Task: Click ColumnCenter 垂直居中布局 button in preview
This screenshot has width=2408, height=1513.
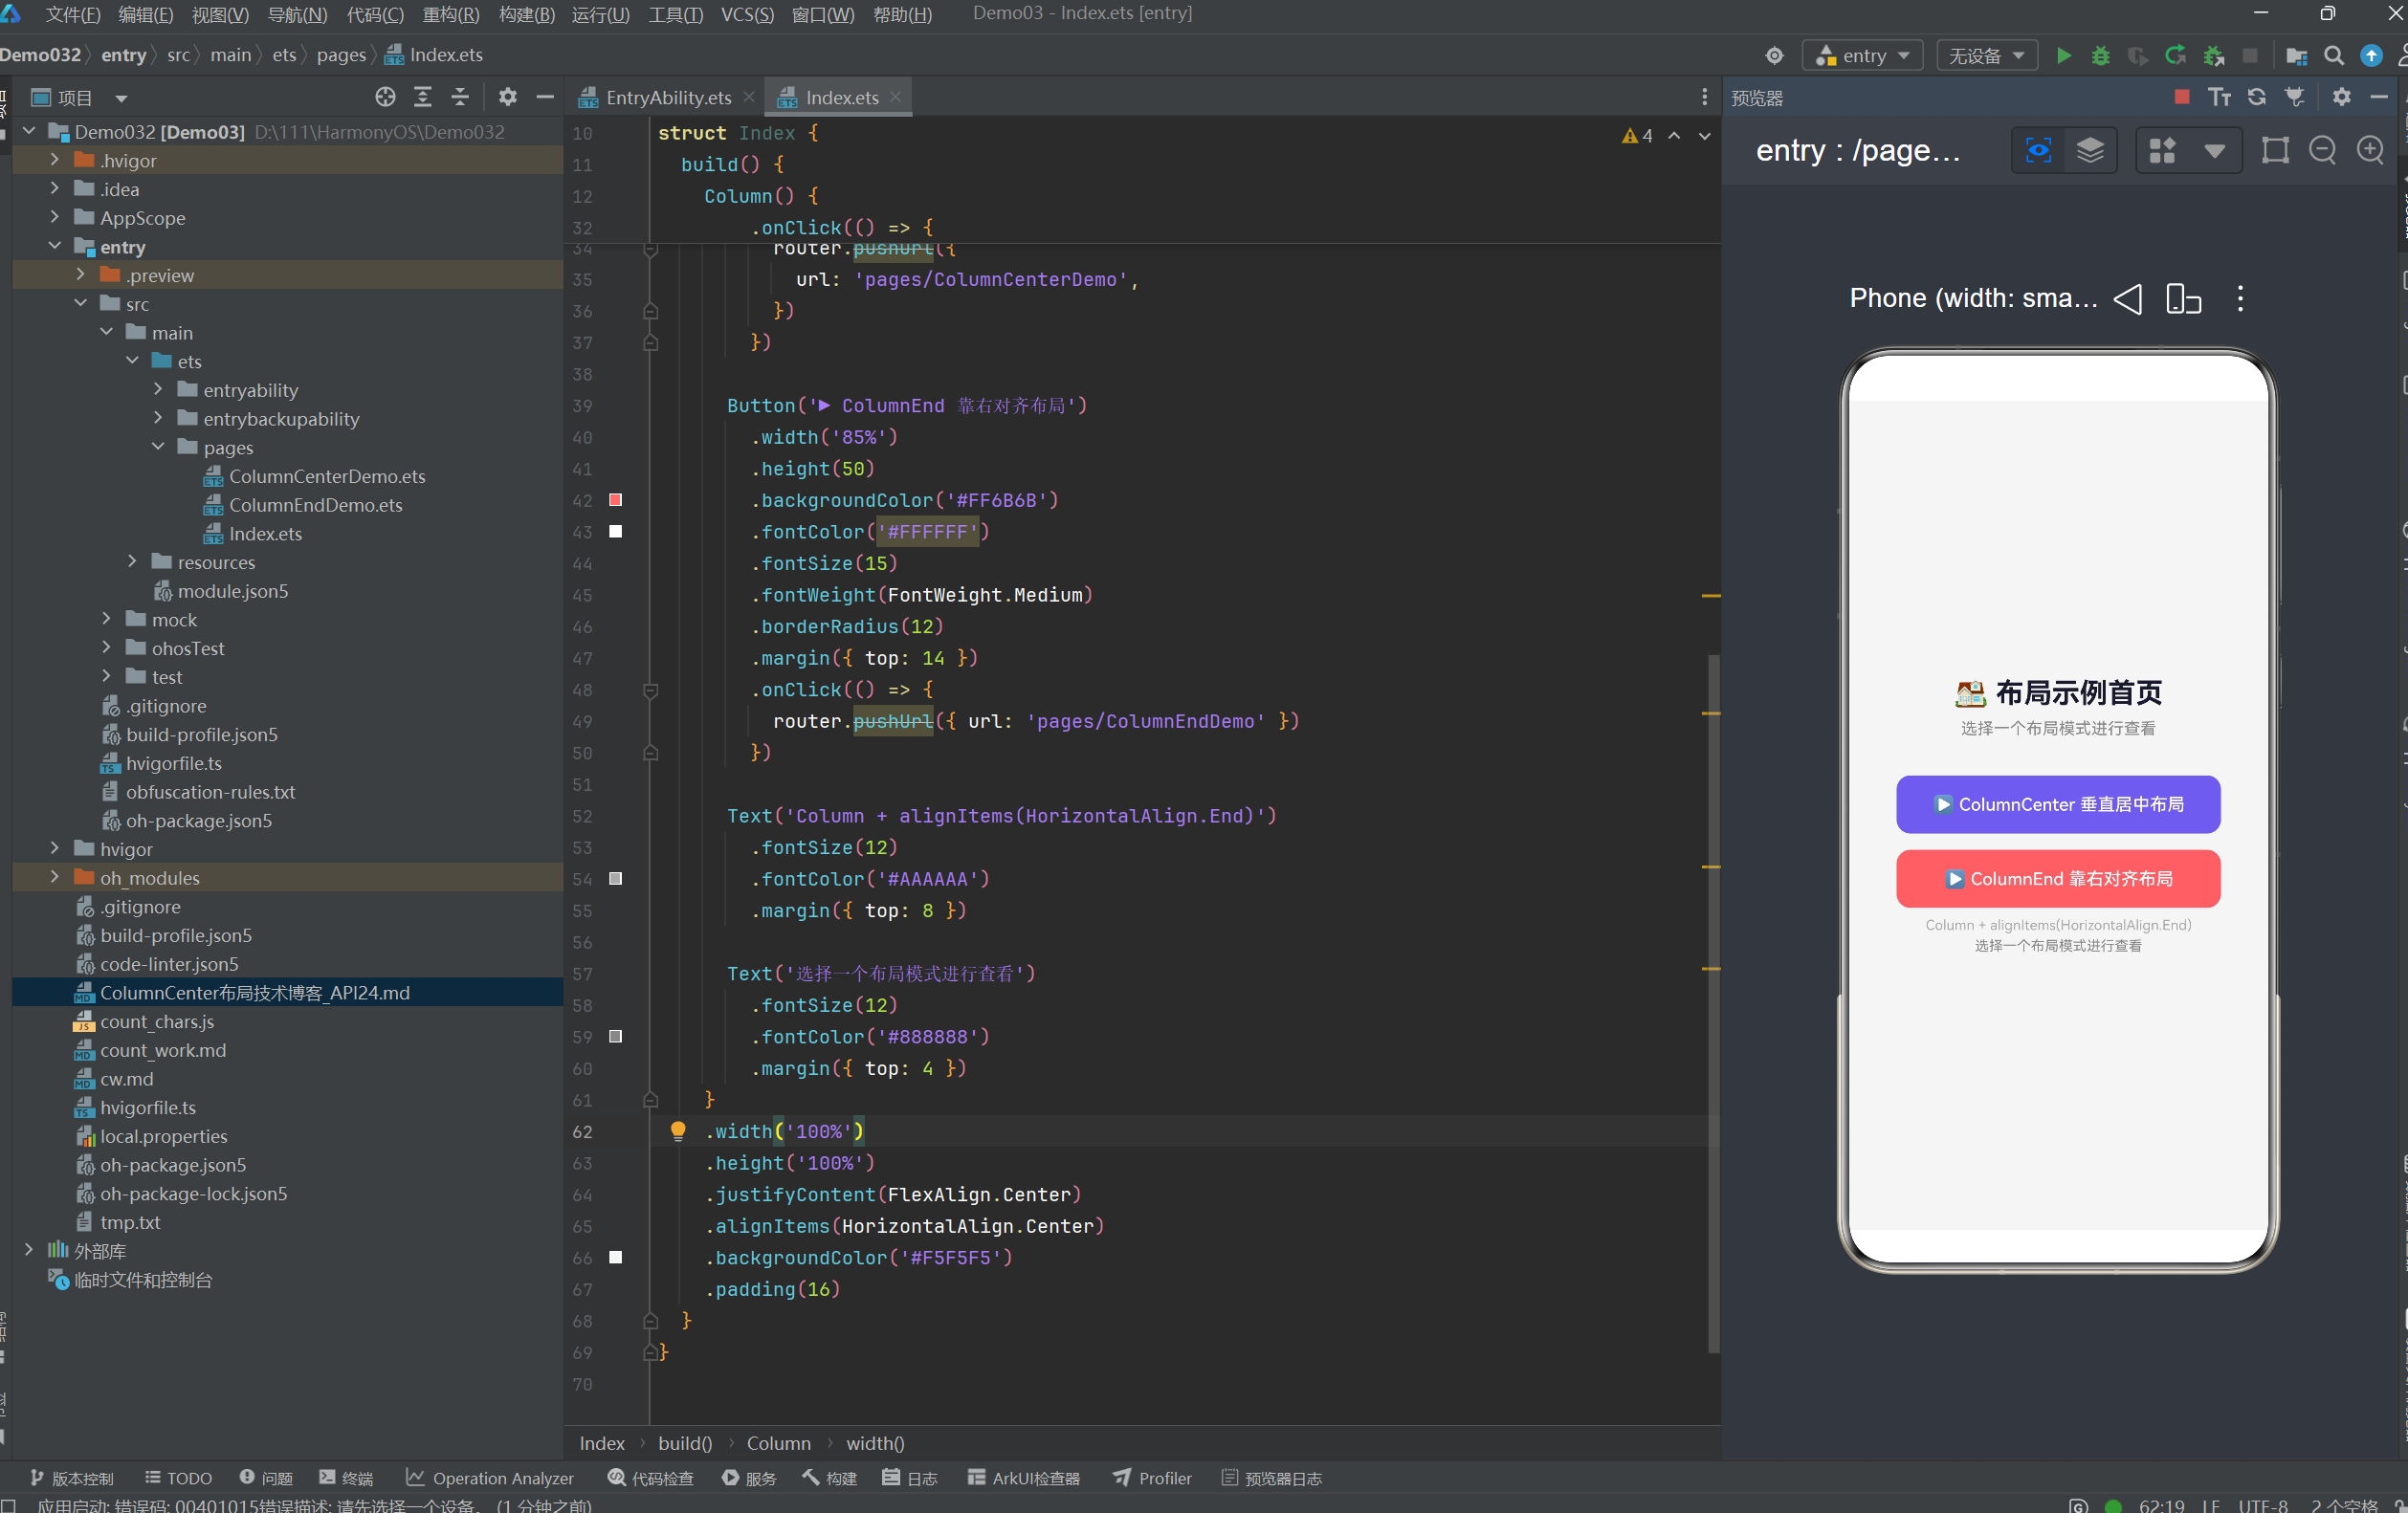Action: [x=2058, y=804]
